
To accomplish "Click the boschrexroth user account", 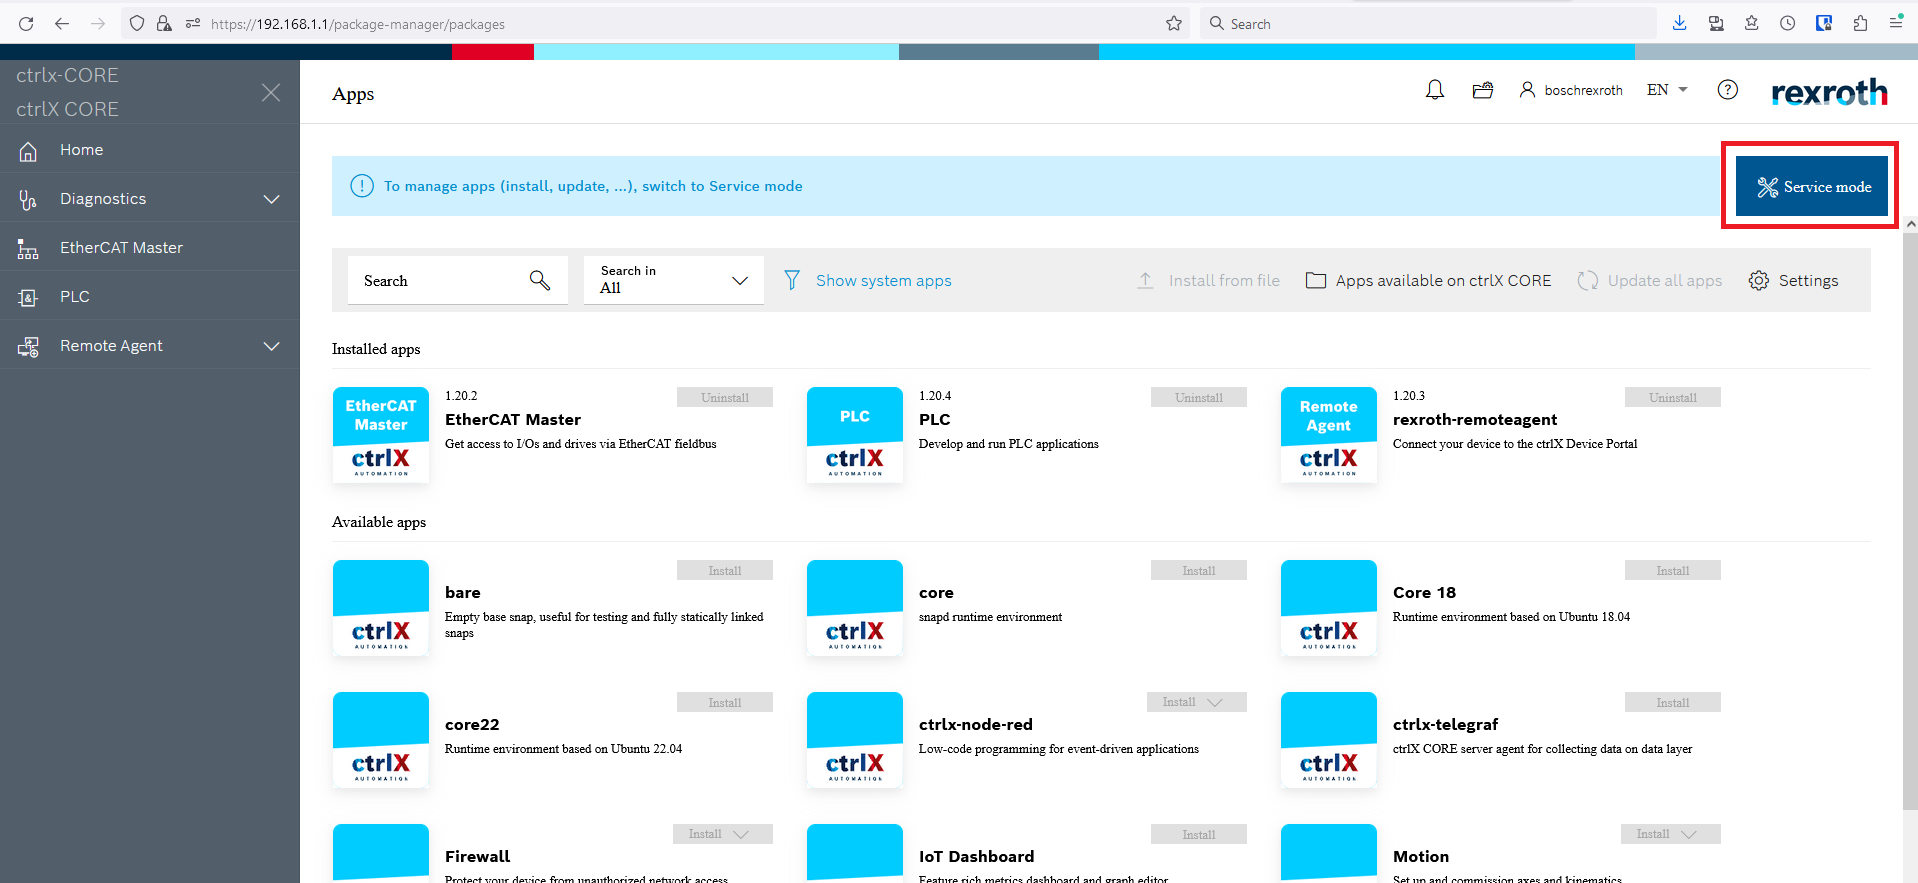I will [1571, 90].
